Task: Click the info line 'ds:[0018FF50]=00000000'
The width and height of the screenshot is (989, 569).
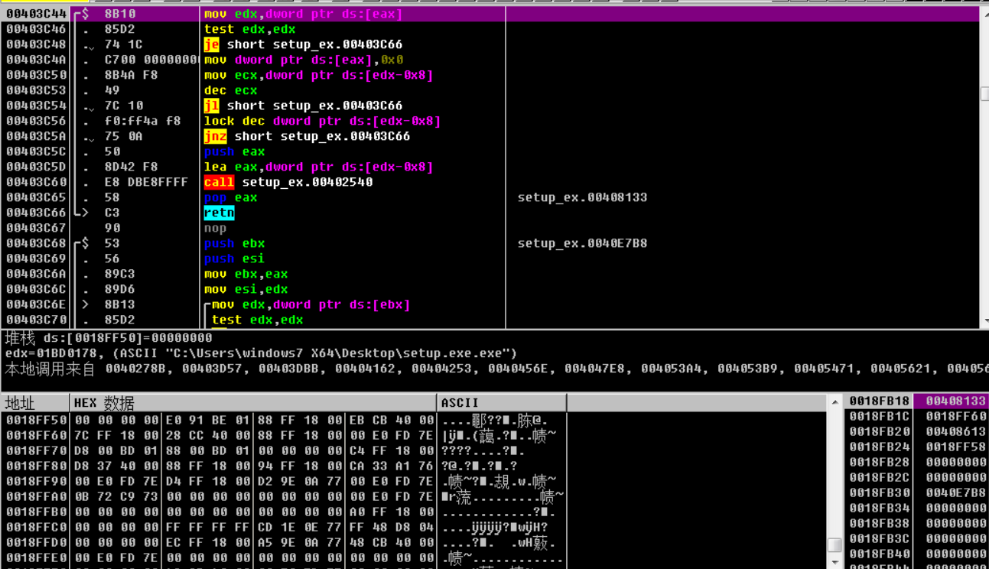Action: pos(127,338)
